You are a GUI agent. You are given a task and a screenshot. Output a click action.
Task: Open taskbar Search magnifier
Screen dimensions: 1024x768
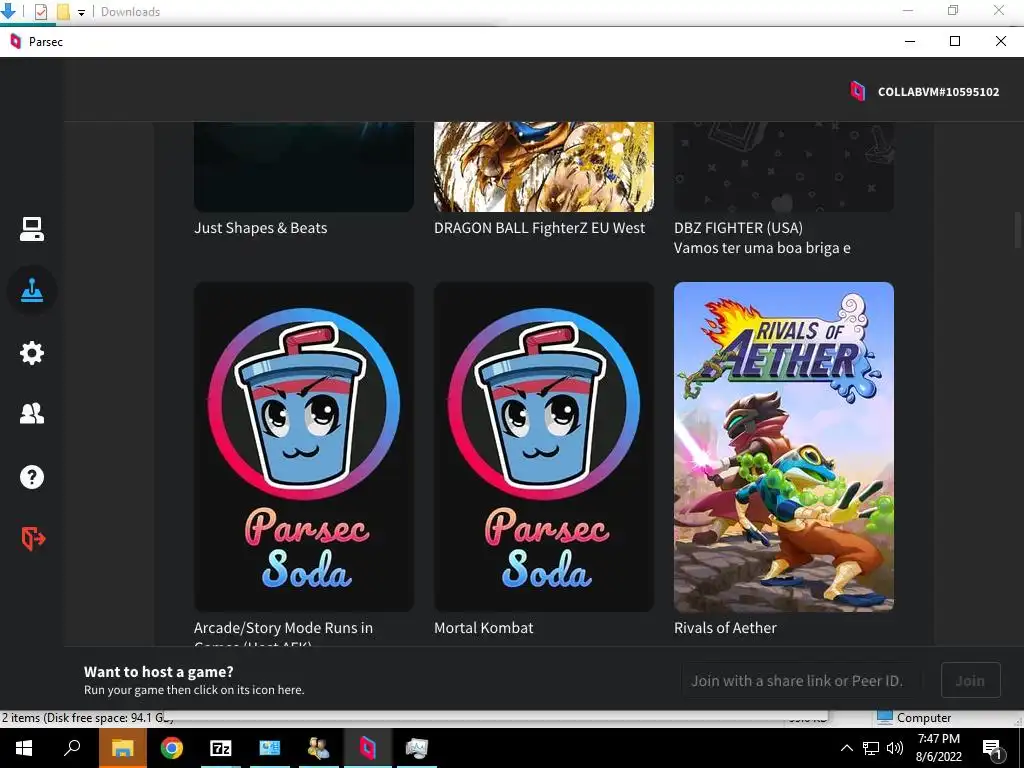[72, 748]
